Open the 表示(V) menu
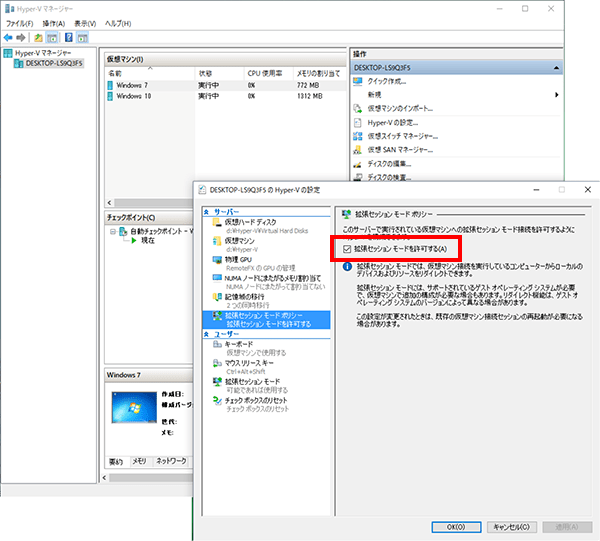This screenshot has width=600, height=541. coord(85,23)
